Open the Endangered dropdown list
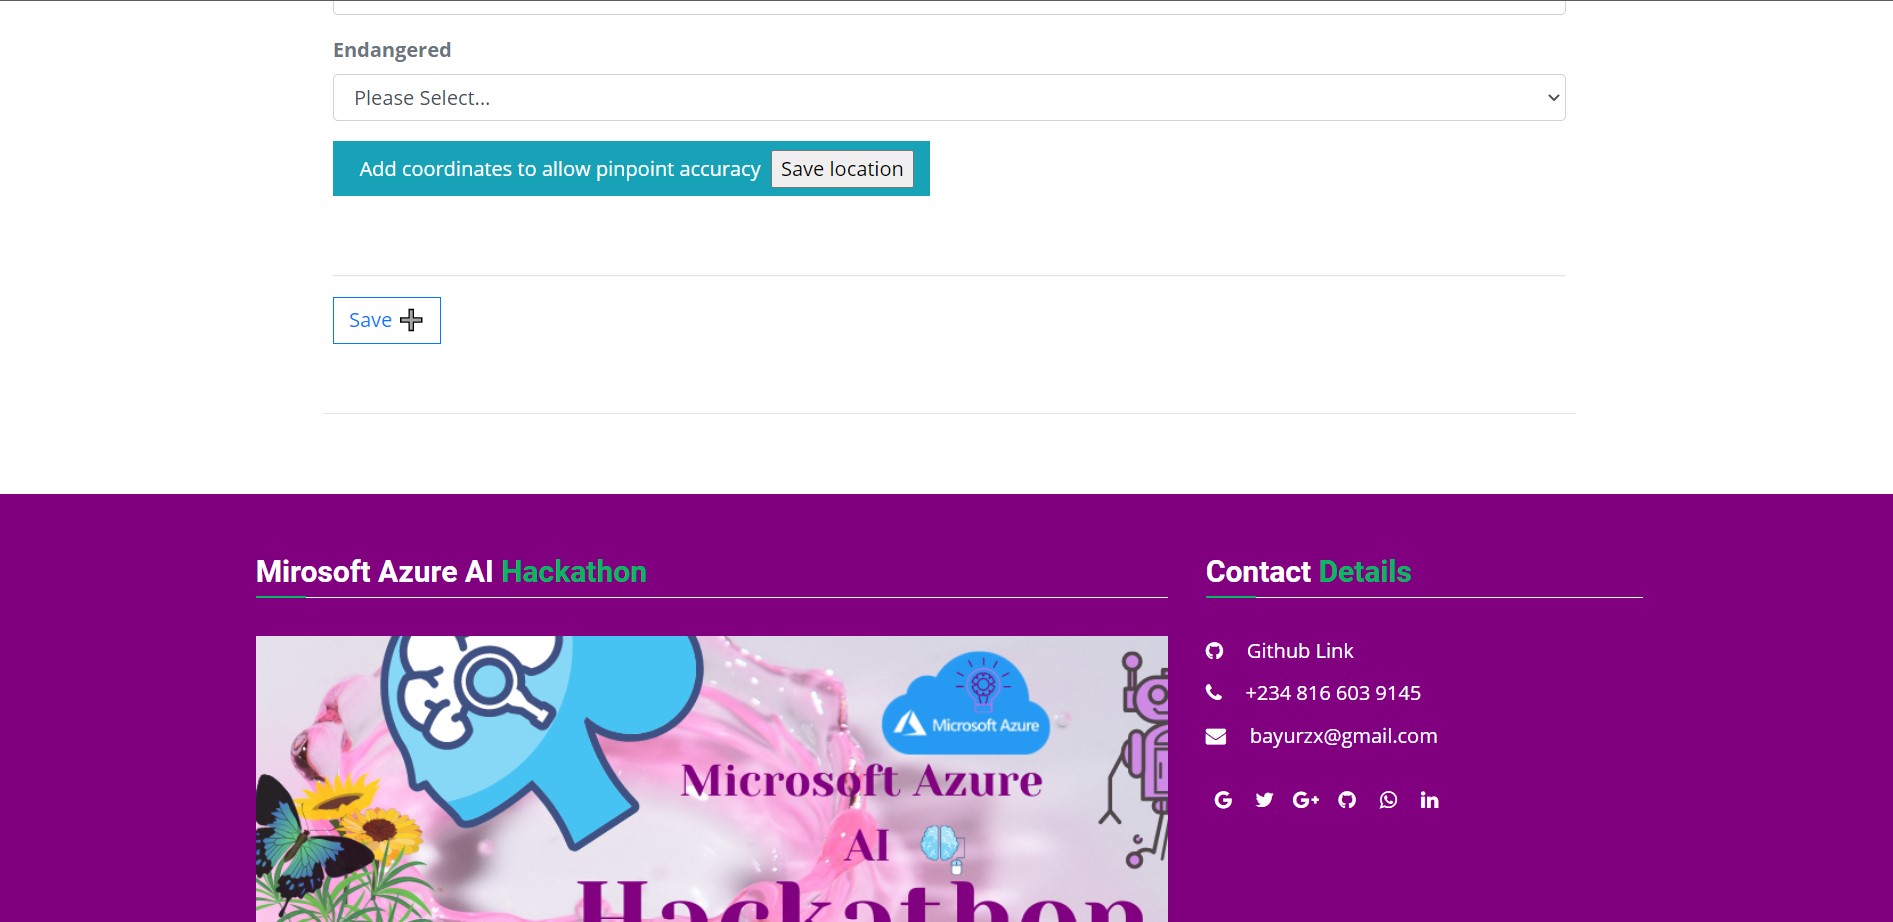 coord(948,98)
